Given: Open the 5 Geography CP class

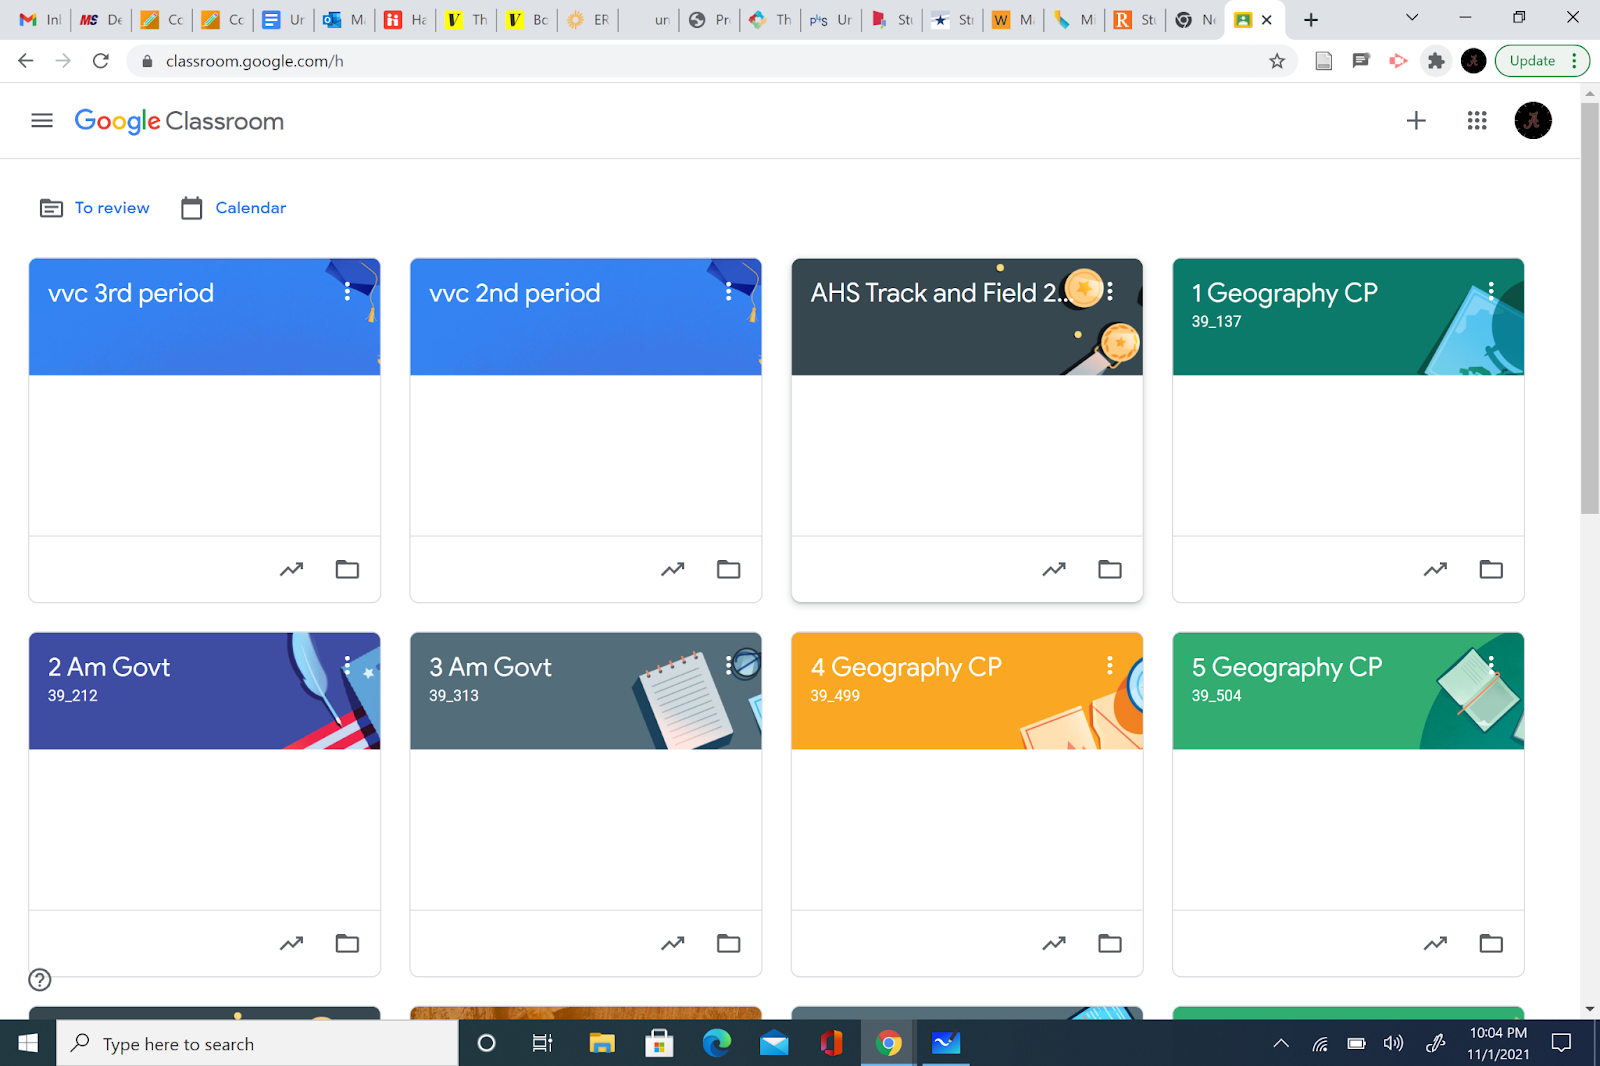Looking at the screenshot, I should click(1287, 667).
